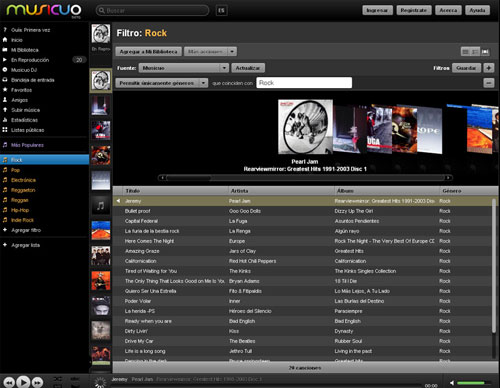The width and height of the screenshot is (500, 388).
Task: Sort by Artista column header
Action: tap(281, 191)
